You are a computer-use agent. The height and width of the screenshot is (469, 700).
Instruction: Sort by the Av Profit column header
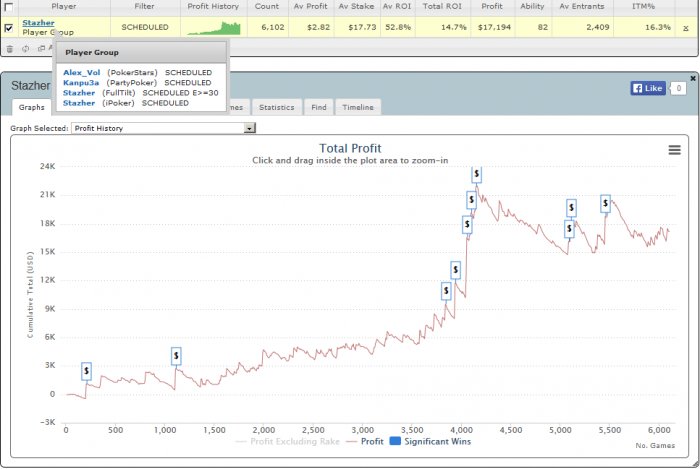click(311, 6)
